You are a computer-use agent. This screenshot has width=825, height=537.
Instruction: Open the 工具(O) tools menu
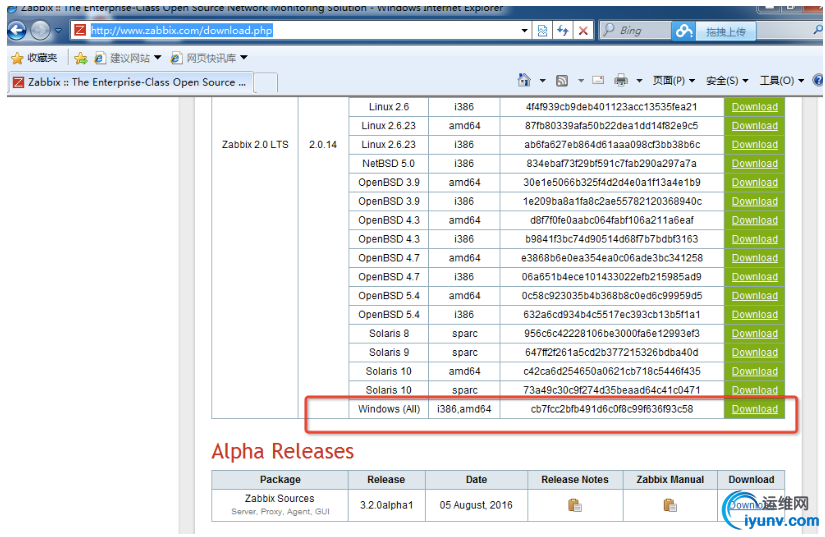point(781,80)
